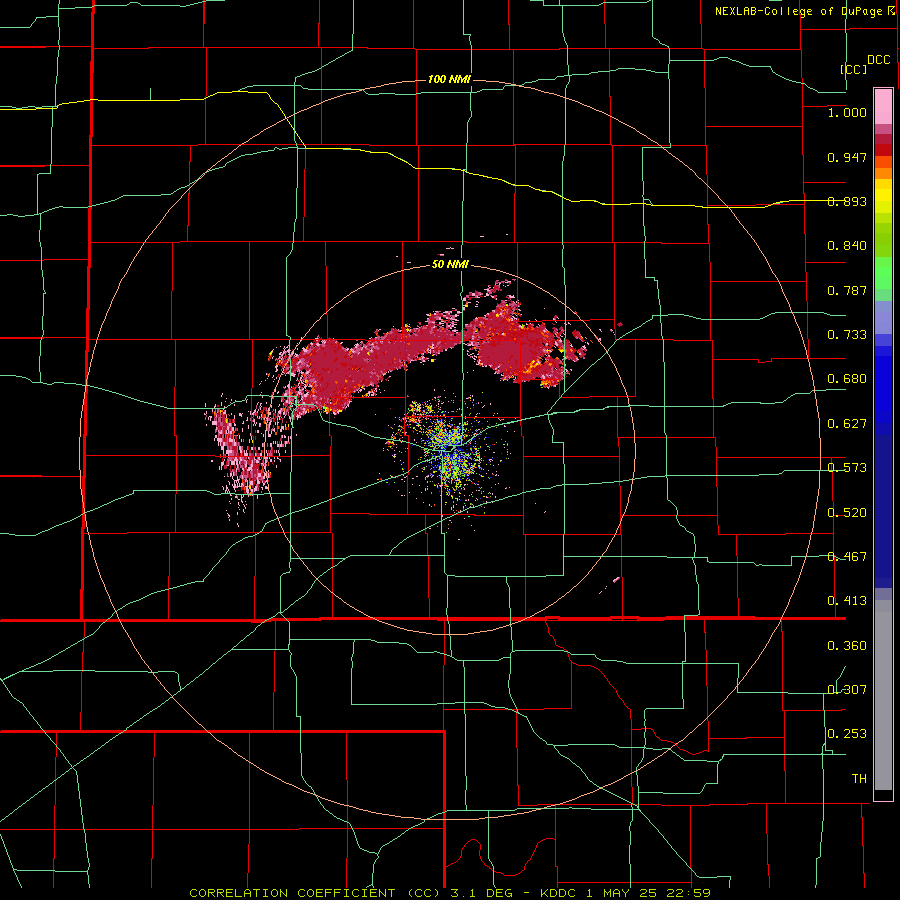Viewport: 900px width, 900px height.
Task: Click the 0.787 scale value
Action: click(847, 290)
